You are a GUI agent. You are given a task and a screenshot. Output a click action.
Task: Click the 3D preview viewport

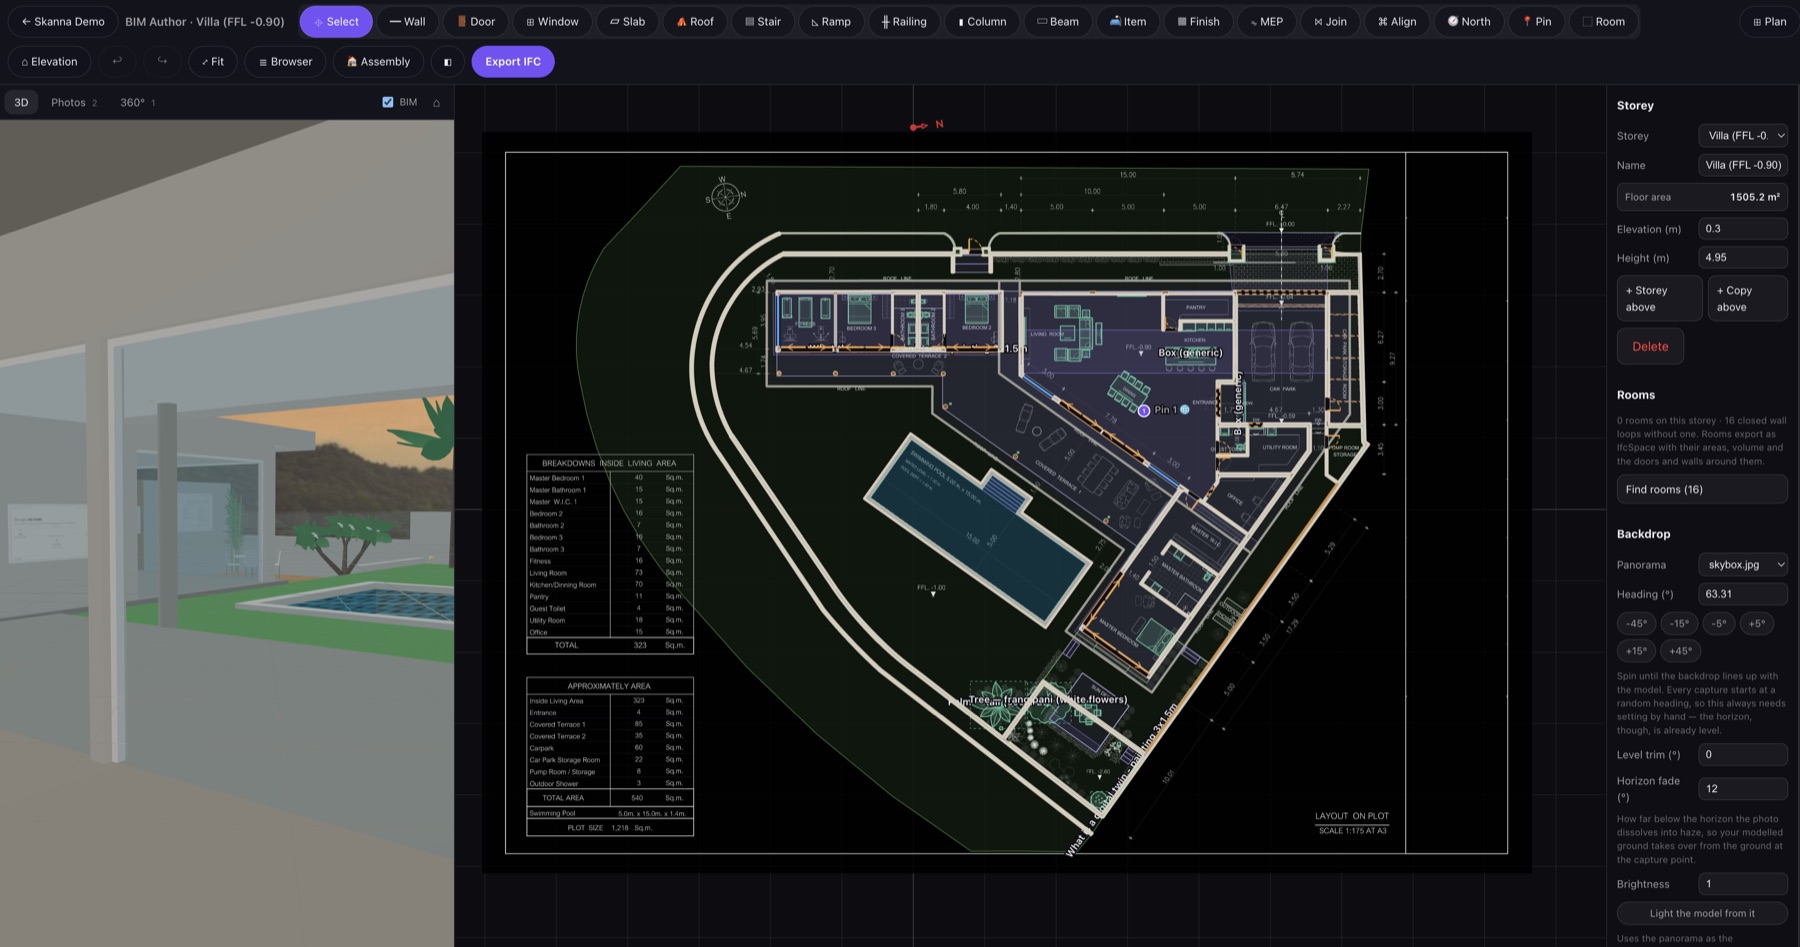[227, 533]
